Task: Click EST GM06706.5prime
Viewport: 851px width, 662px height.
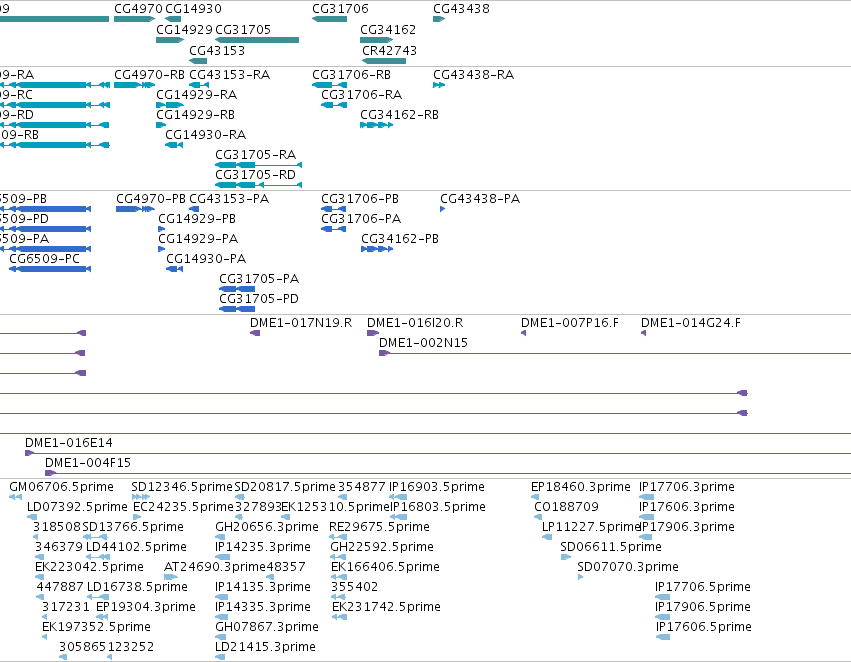Action: (x=61, y=487)
